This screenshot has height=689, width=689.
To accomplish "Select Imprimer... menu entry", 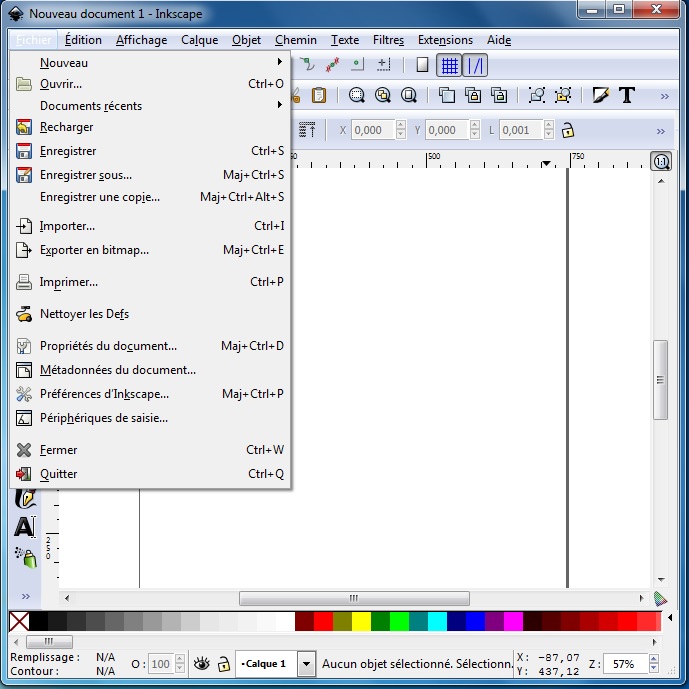I will click(150, 282).
